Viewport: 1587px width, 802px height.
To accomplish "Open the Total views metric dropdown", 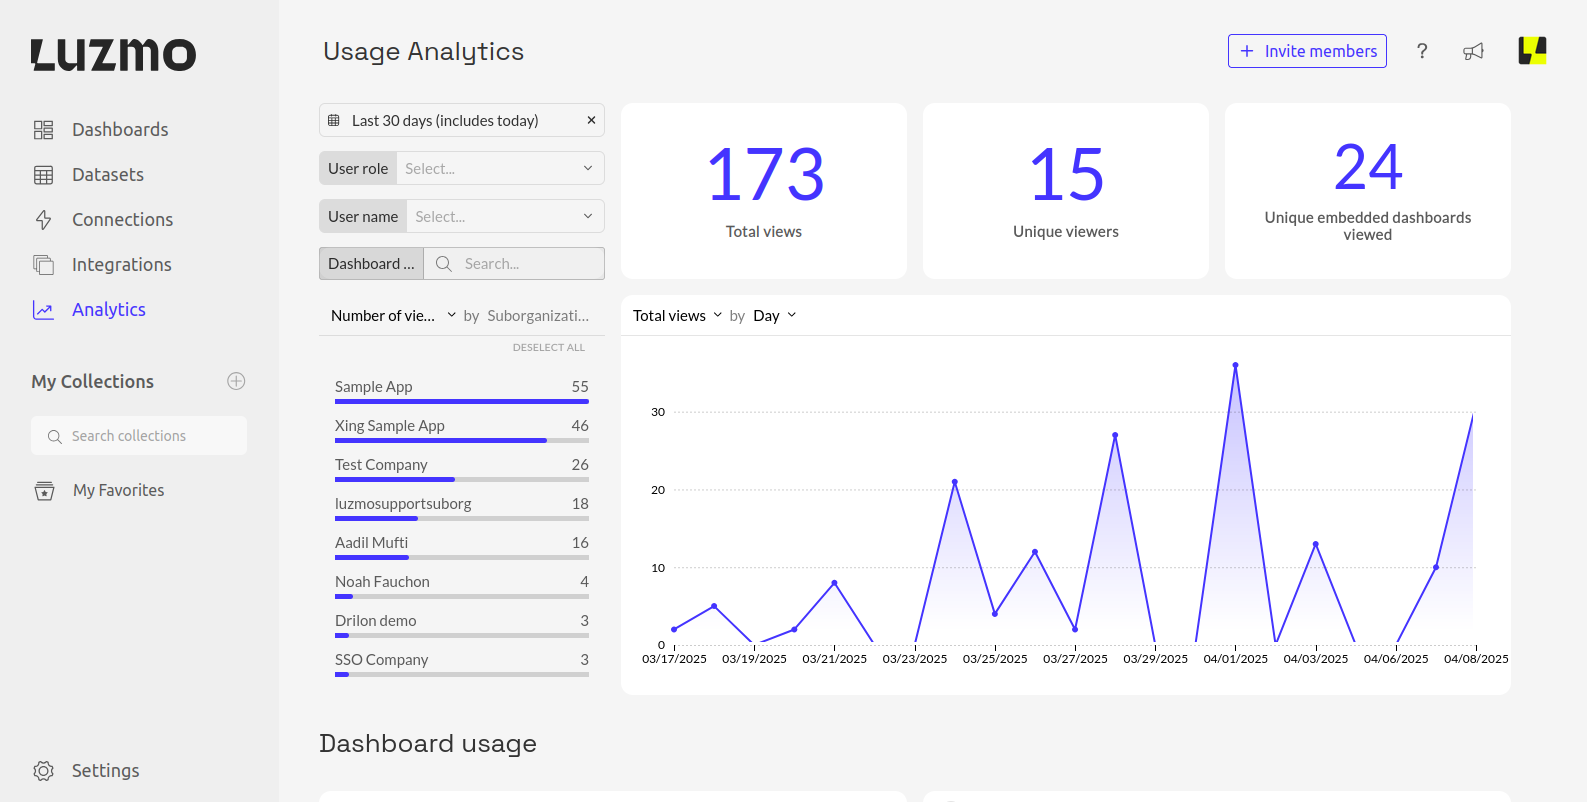I will pos(677,315).
